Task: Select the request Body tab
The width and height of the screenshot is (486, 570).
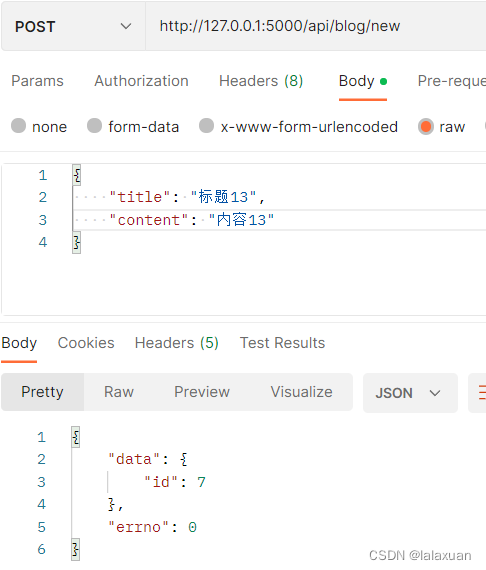Action: click(362, 81)
